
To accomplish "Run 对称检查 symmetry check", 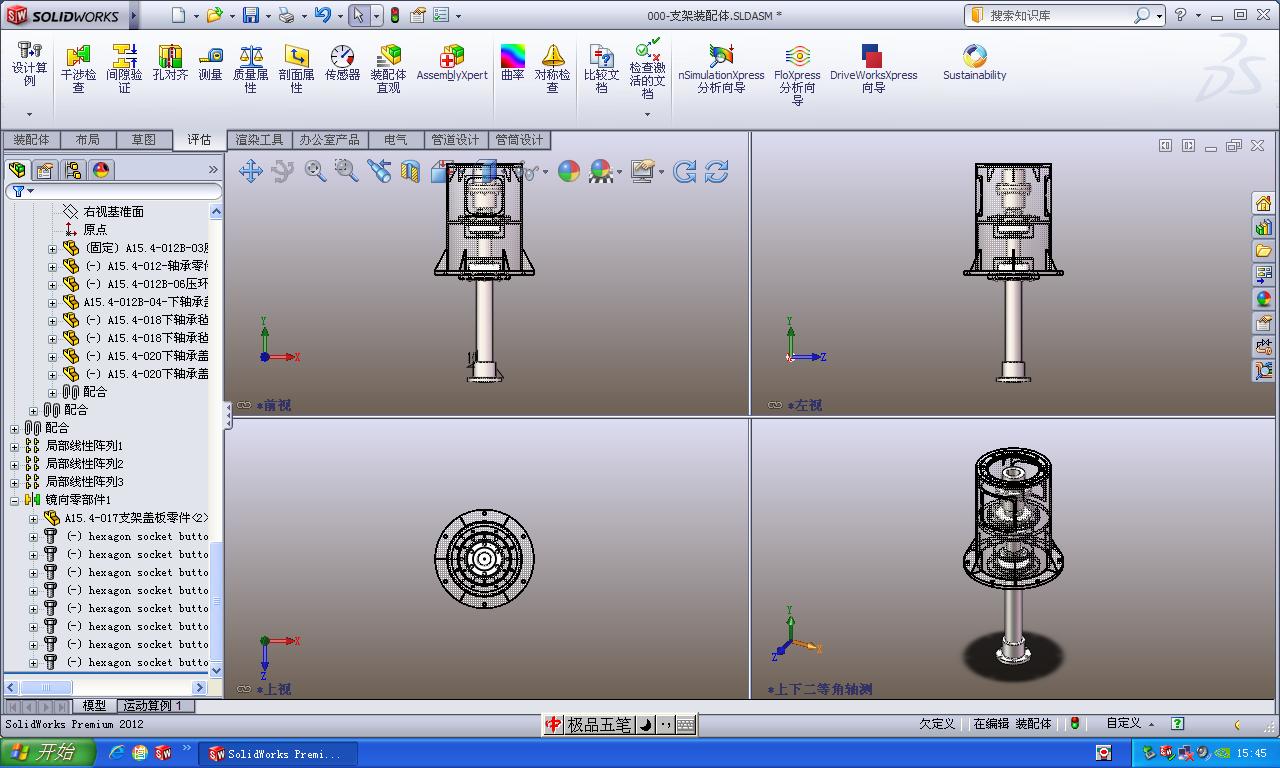I will click(552, 68).
